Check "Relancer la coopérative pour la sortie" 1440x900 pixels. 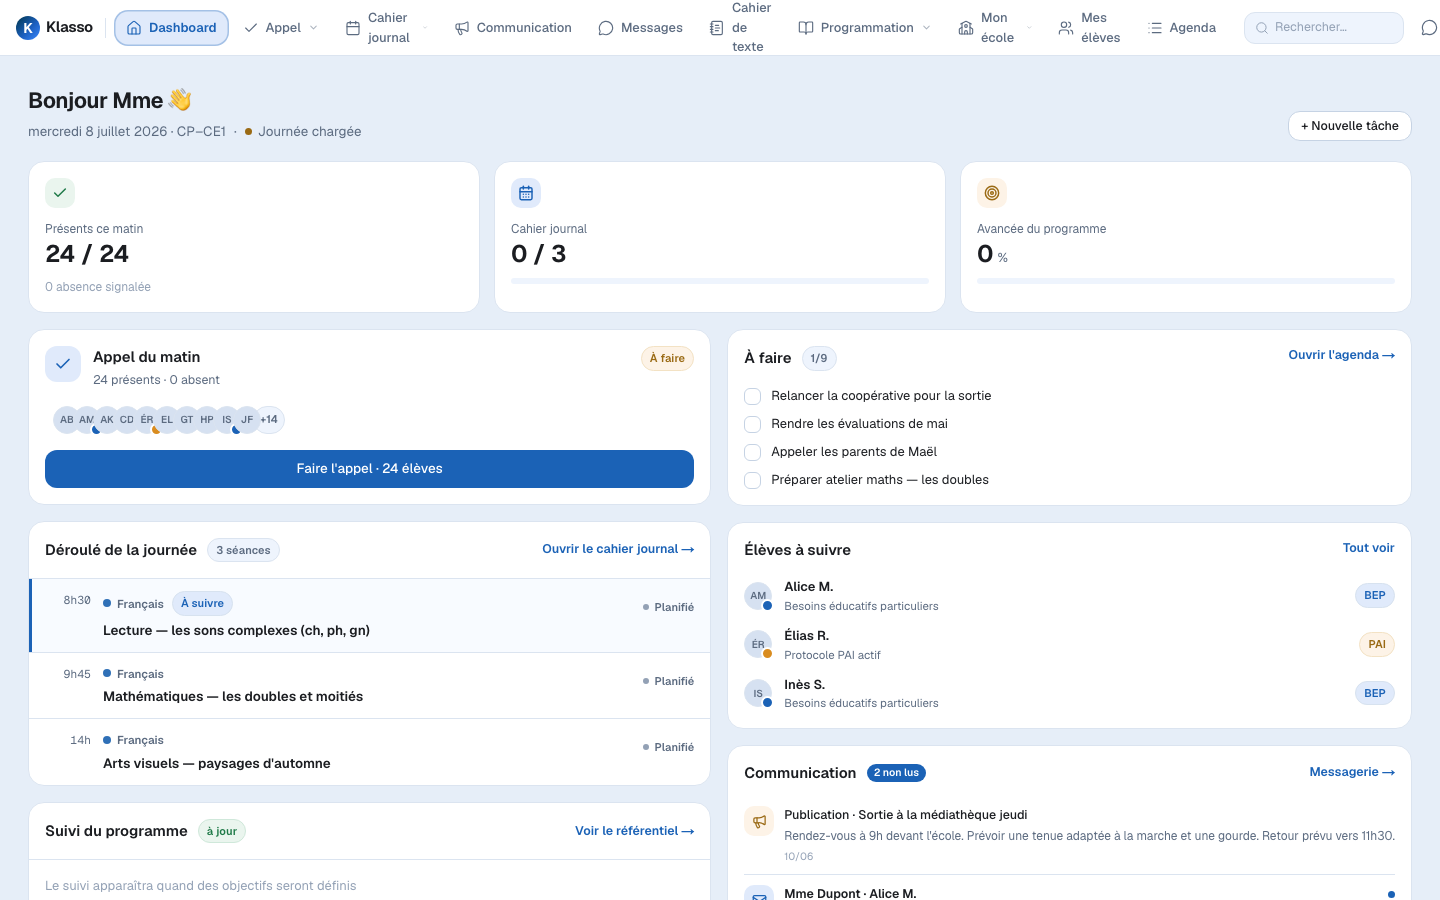(x=753, y=397)
